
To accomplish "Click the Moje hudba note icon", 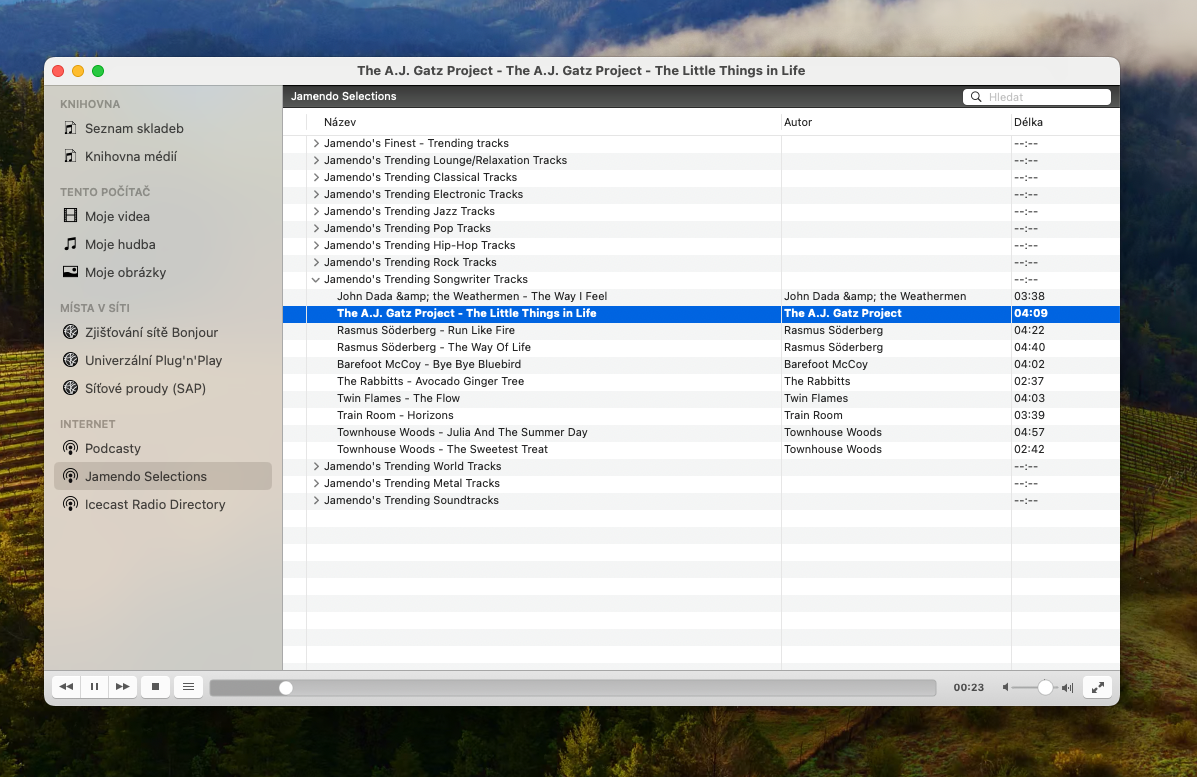I will coord(70,244).
